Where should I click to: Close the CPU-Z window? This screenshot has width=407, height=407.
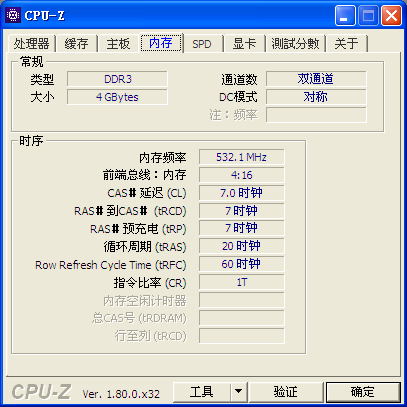pos(391,15)
